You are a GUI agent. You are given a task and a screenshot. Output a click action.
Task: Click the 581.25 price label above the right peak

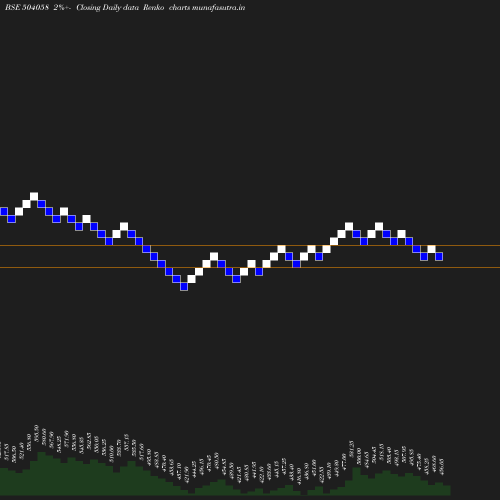point(351,449)
